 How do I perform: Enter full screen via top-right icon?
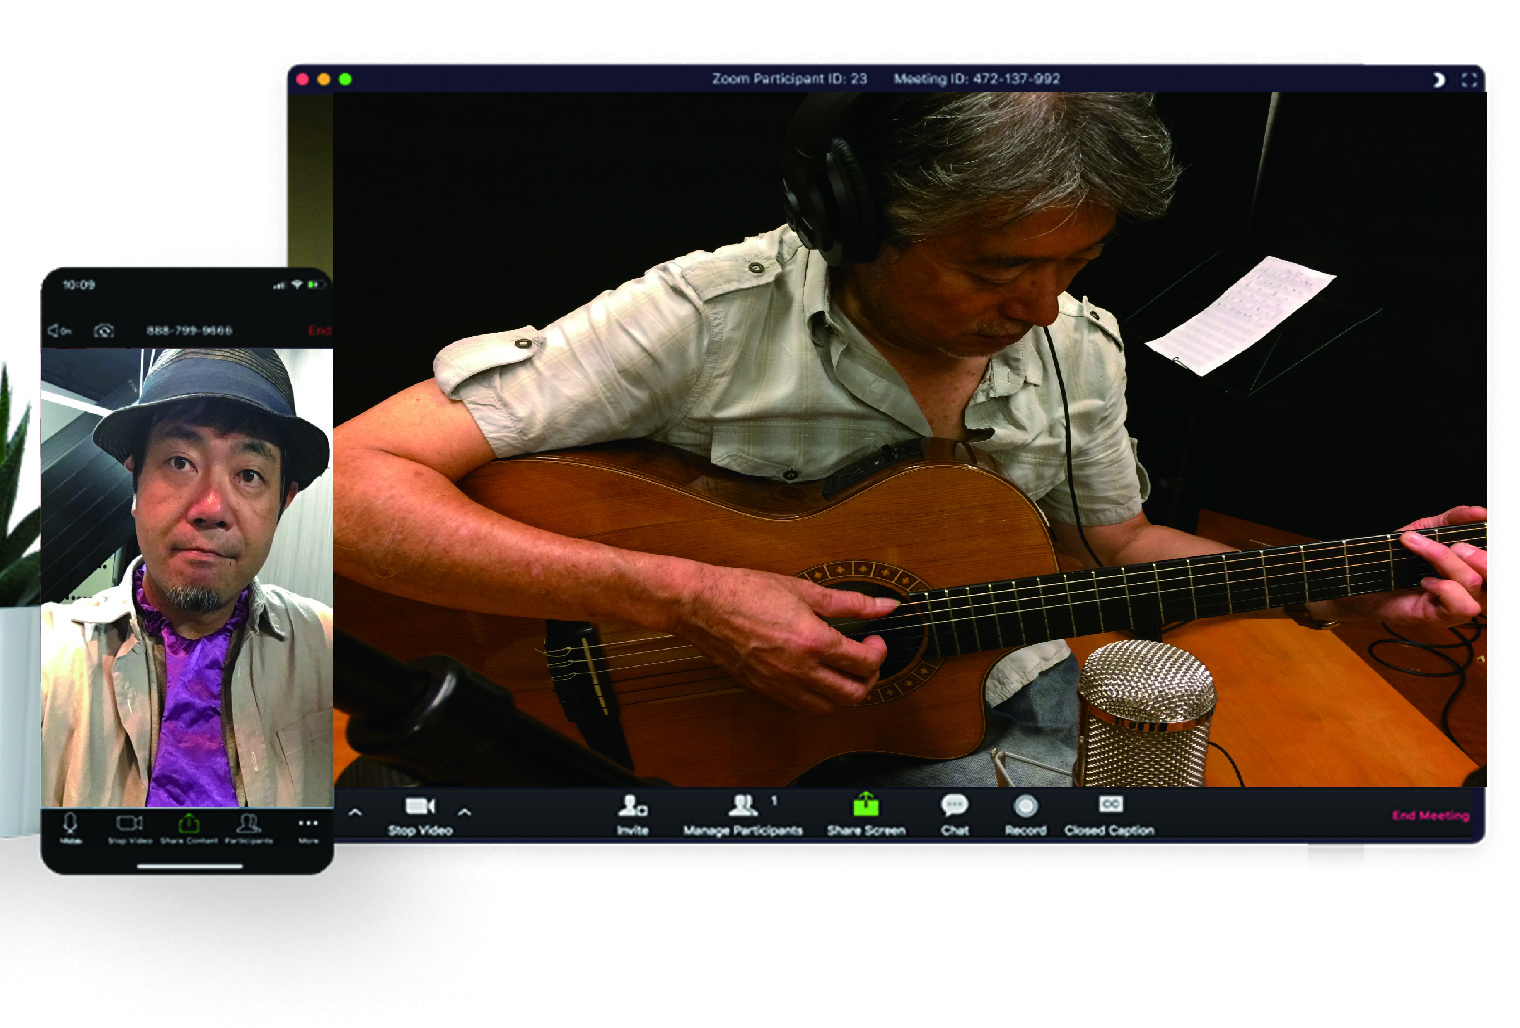[x=1469, y=79]
